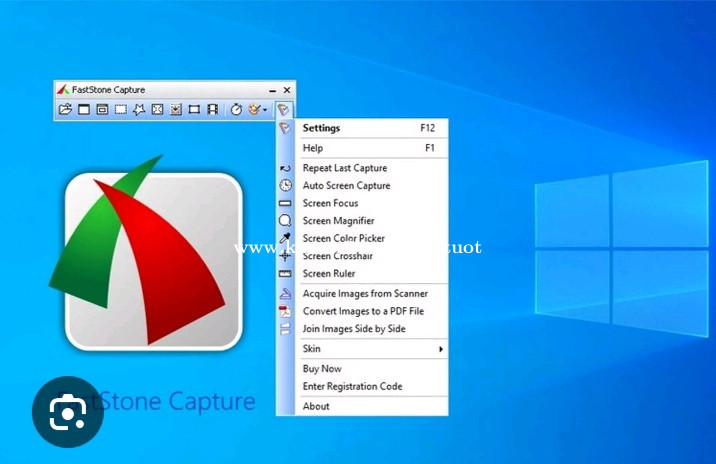Choose Convert Images to a PDF File
The image size is (716, 464).
coord(363,311)
